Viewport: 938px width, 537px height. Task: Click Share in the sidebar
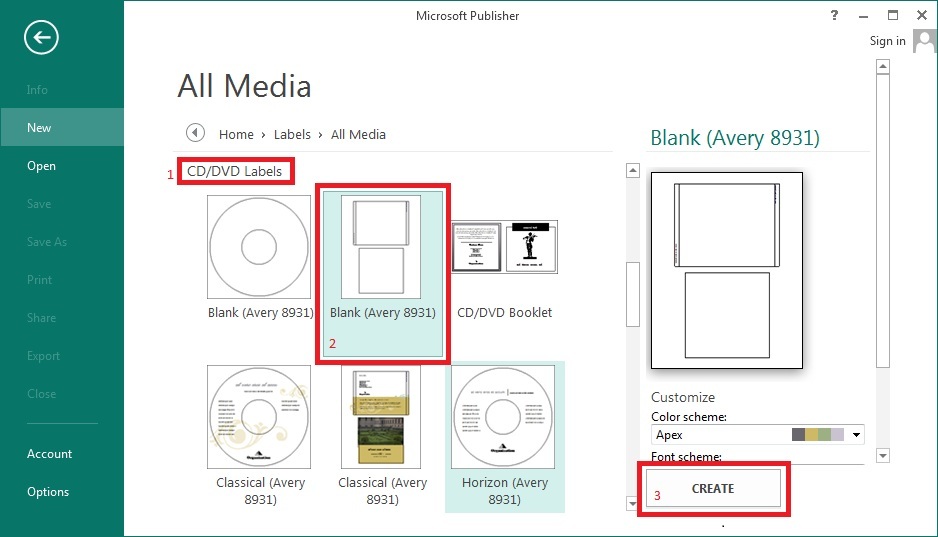click(41, 318)
